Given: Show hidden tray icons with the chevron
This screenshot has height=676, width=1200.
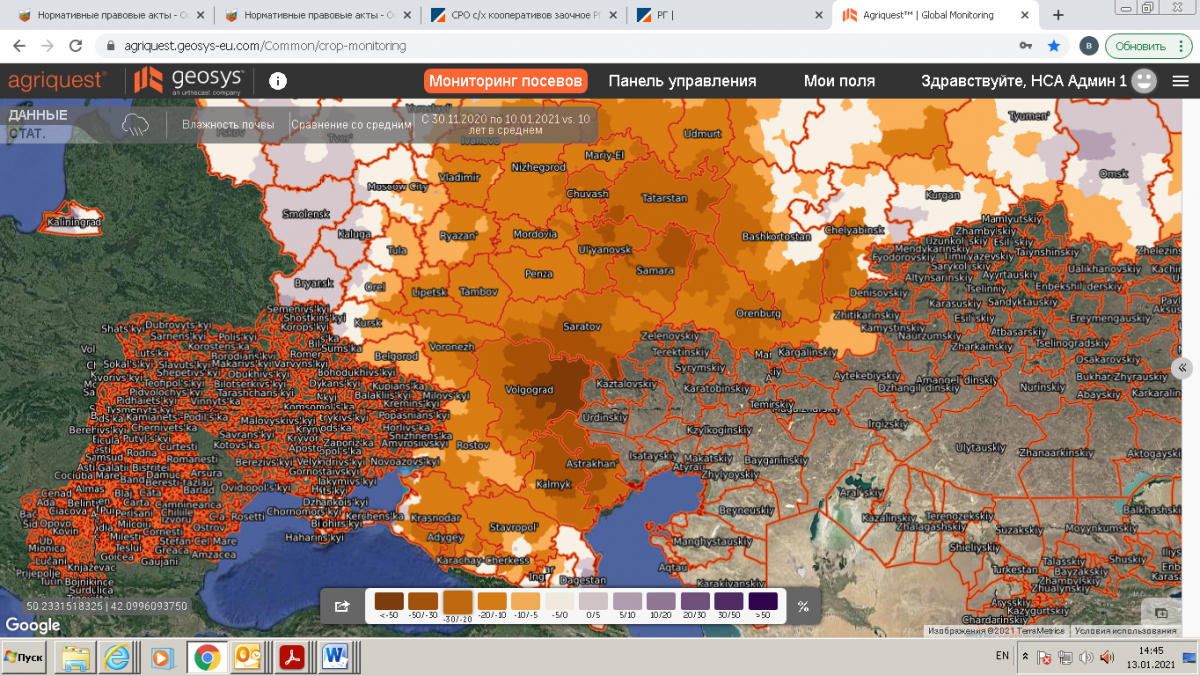Looking at the screenshot, I should point(1025,656).
